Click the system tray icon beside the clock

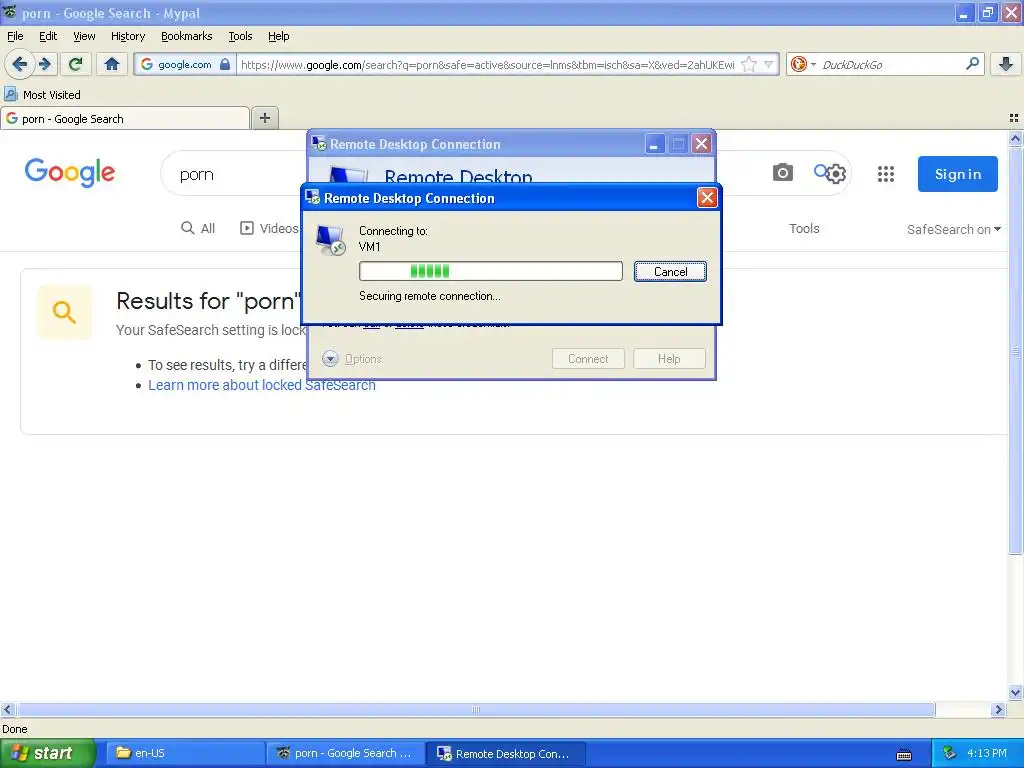coord(950,753)
